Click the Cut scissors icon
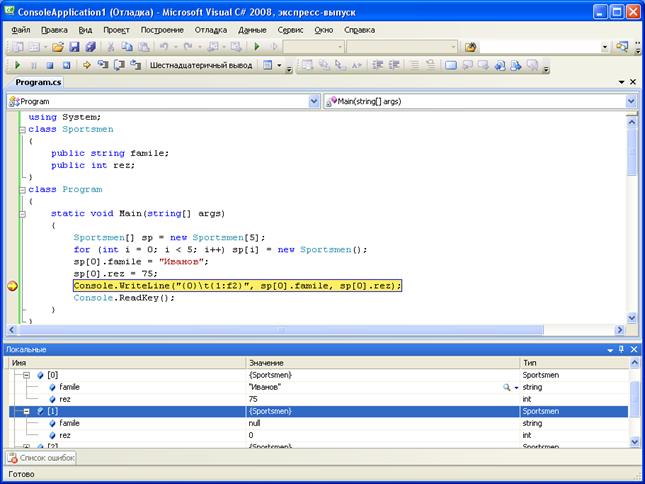The image size is (645, 484). [x=109, y=47]
